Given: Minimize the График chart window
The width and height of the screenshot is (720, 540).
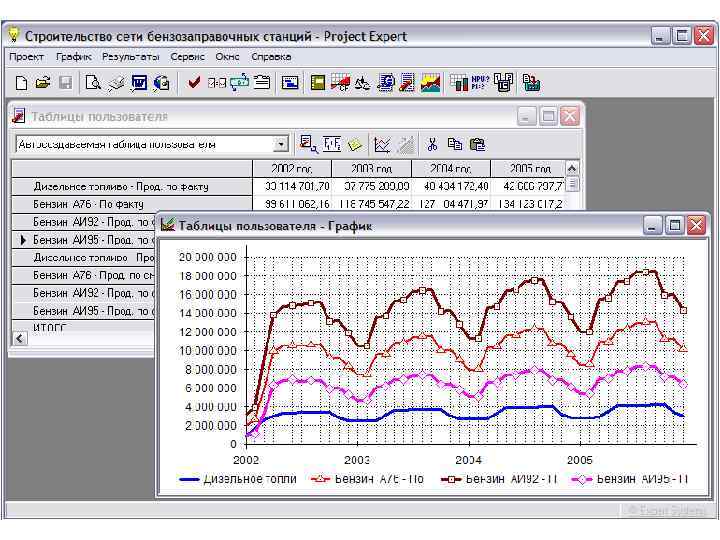Looking at the screenshot, I should click(x=652, y=225).
